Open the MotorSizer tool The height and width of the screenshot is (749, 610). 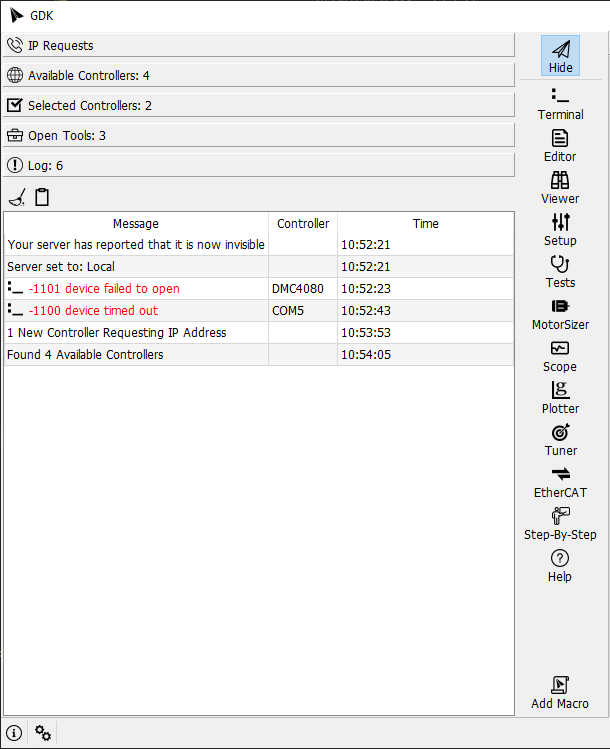560,314
